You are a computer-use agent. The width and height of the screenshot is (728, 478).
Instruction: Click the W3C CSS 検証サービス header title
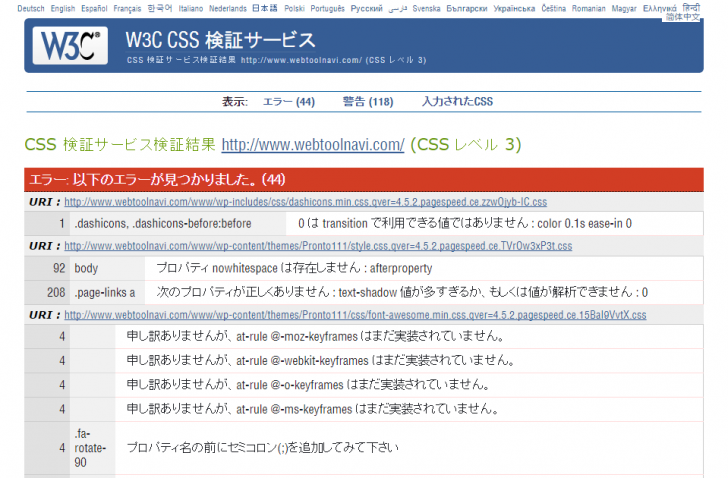[x=221, y=40]
